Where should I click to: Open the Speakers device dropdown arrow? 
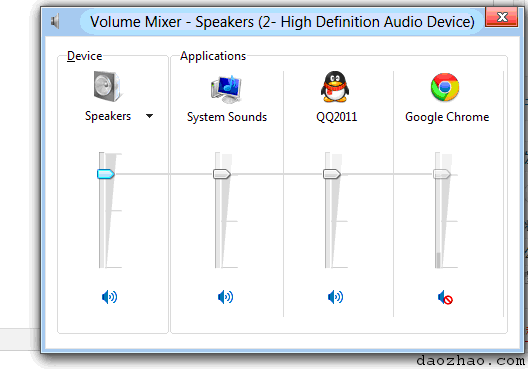(149, 116)
